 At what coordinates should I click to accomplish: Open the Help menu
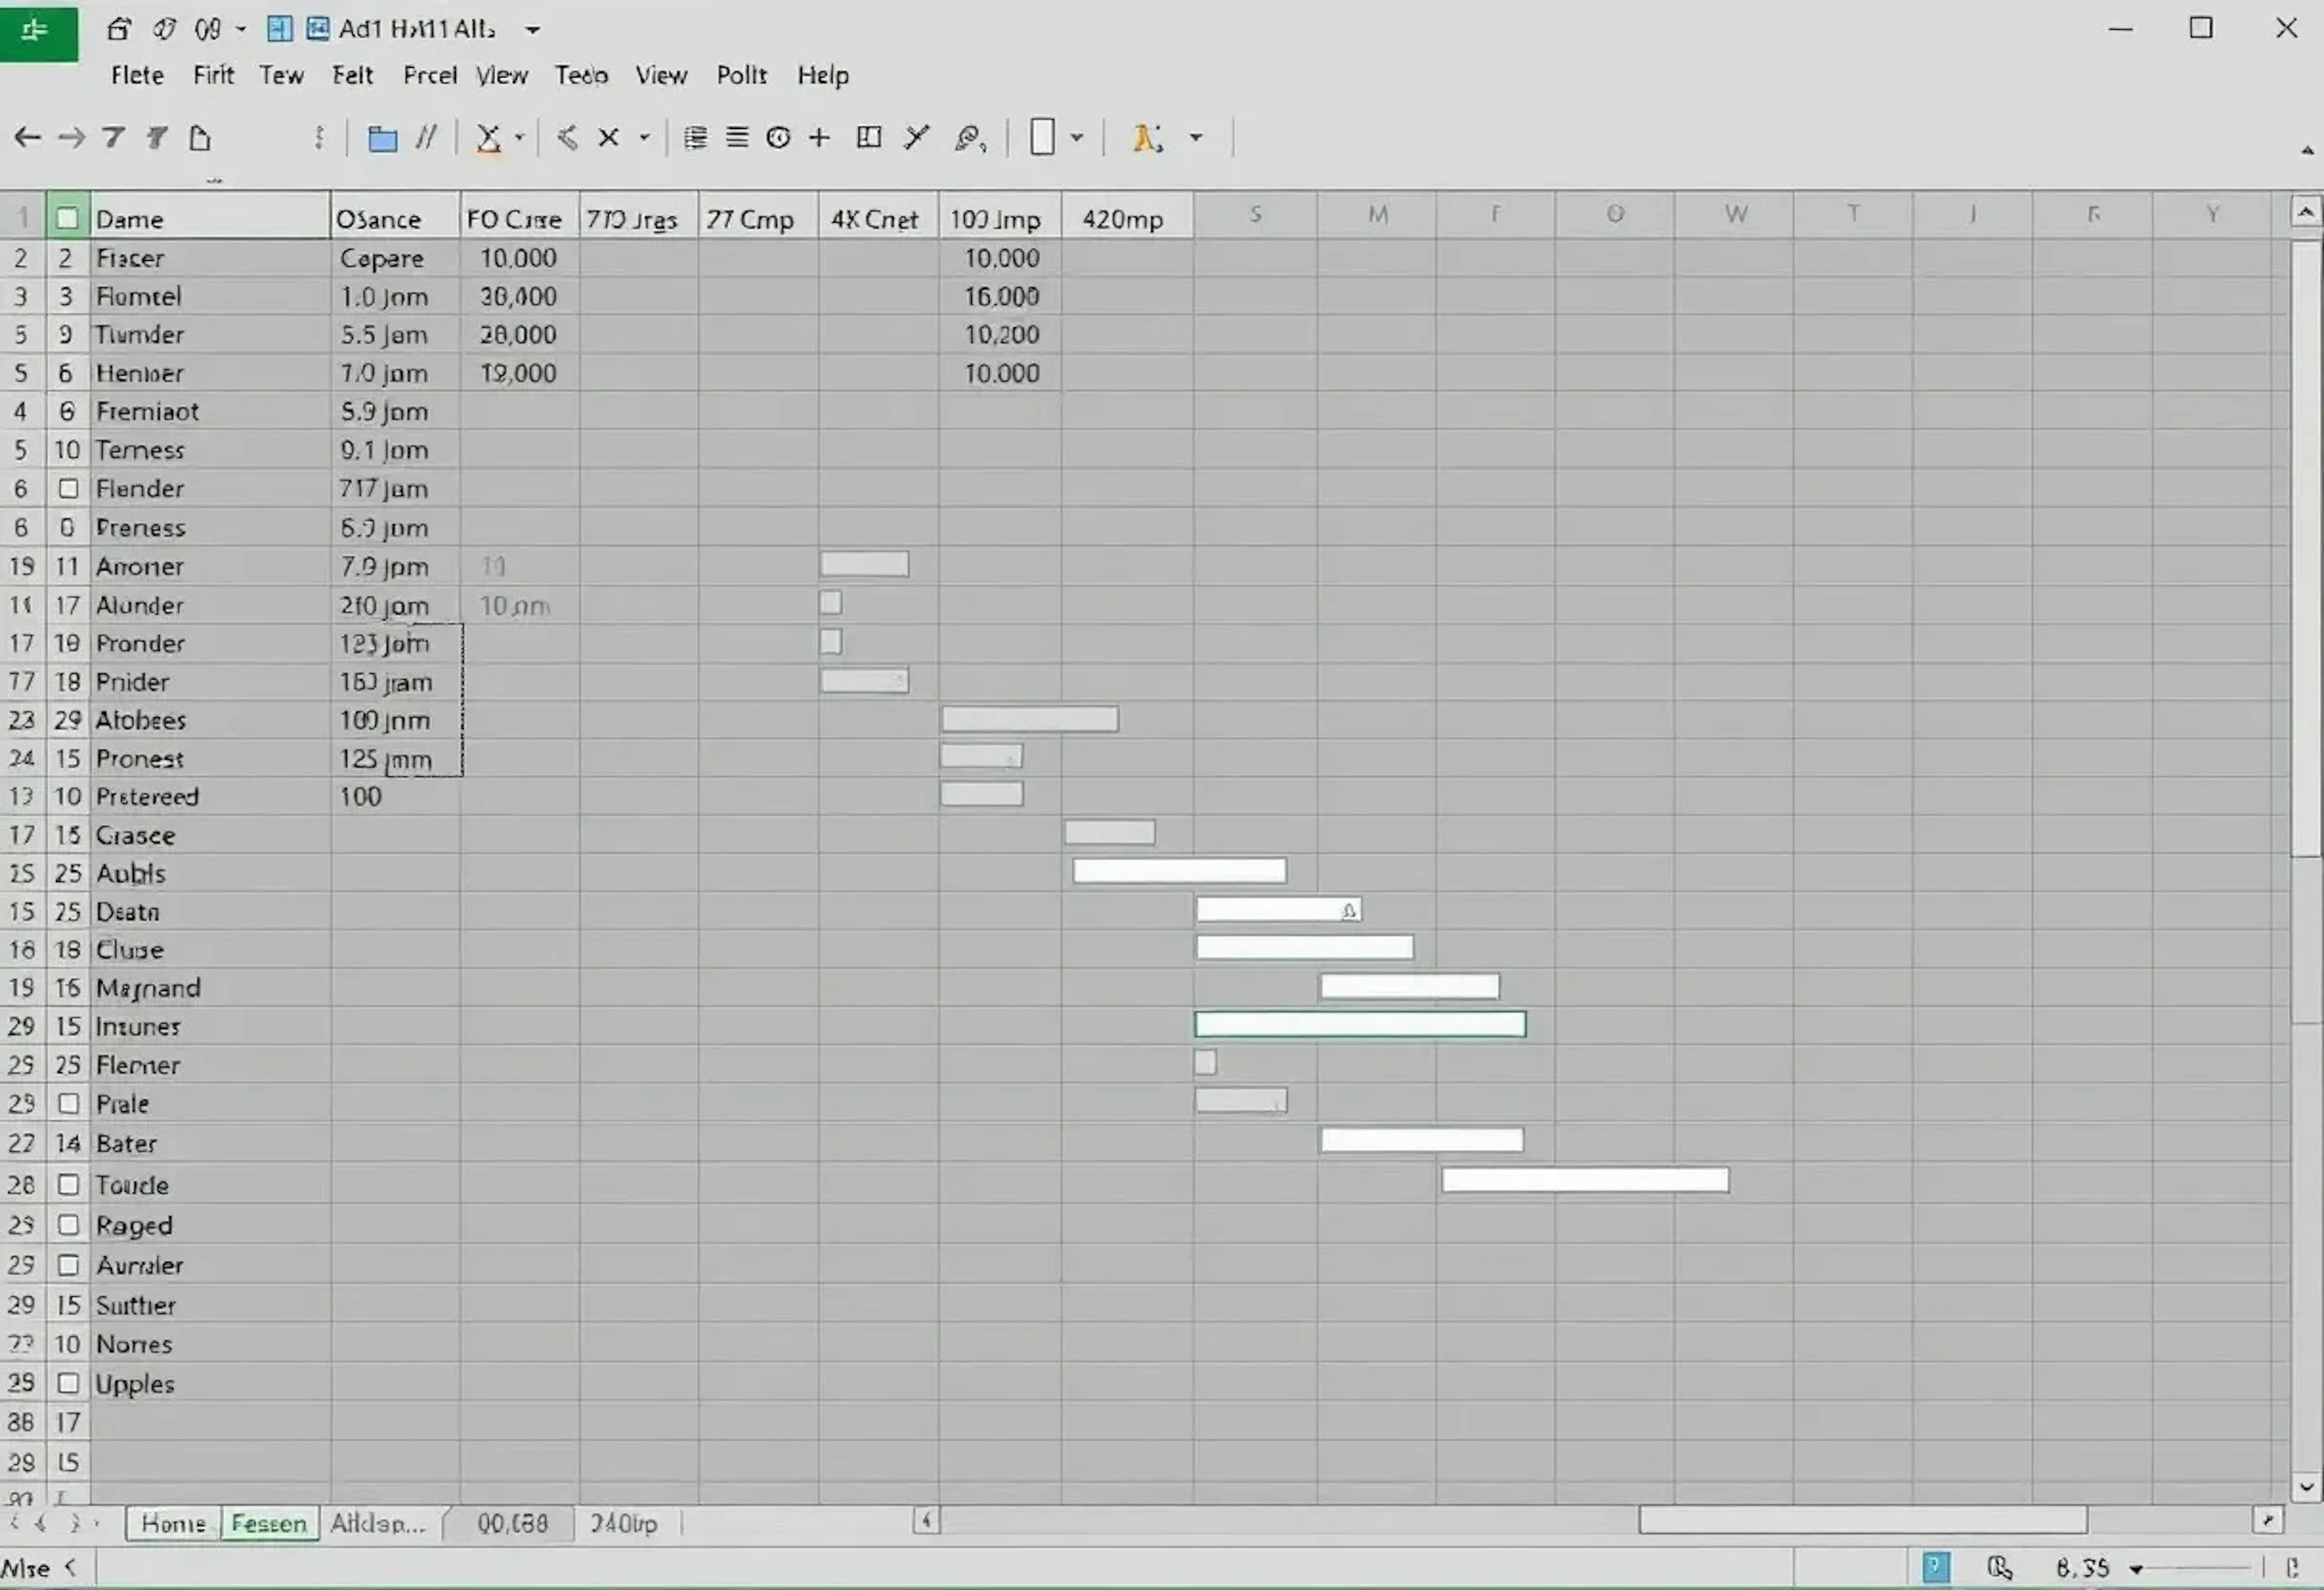tap(822, 75)
